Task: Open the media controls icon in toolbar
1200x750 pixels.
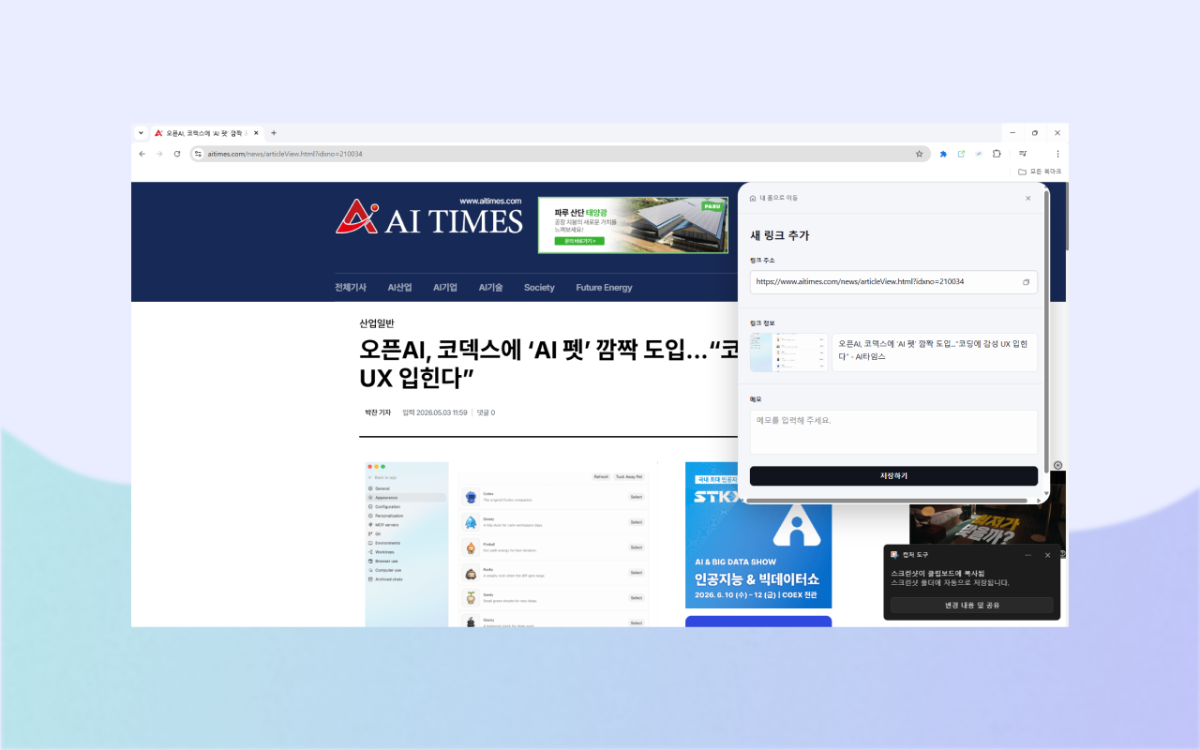Action: (1023, 154)
